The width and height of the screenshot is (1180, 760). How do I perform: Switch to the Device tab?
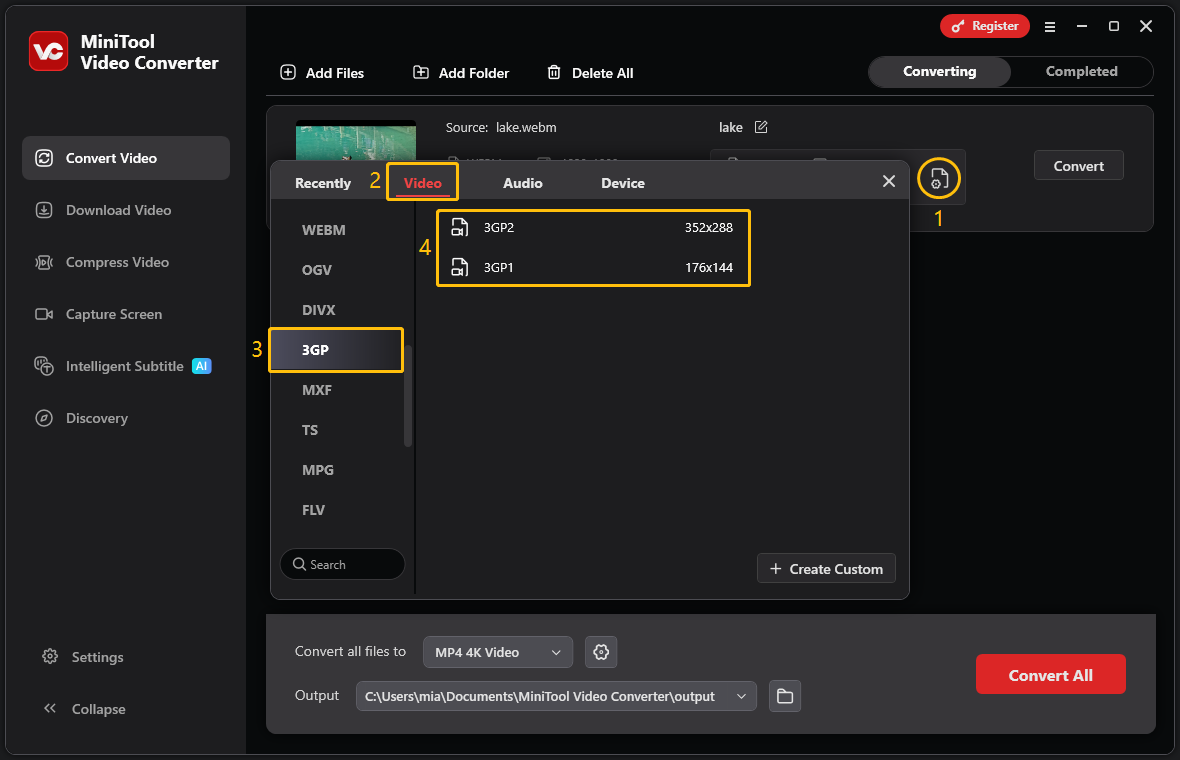point(623,183)
